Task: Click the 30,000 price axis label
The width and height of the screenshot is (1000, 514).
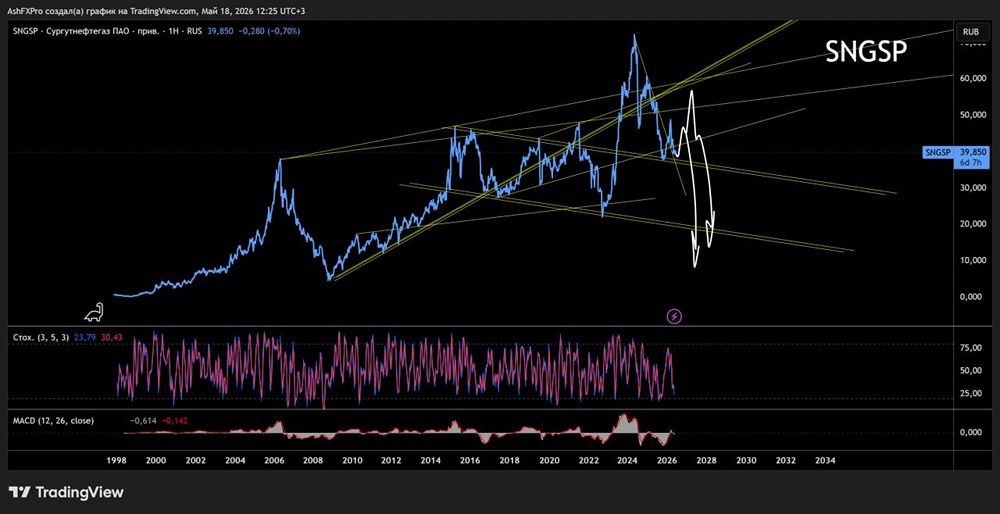Action: [x=974, y=187]
